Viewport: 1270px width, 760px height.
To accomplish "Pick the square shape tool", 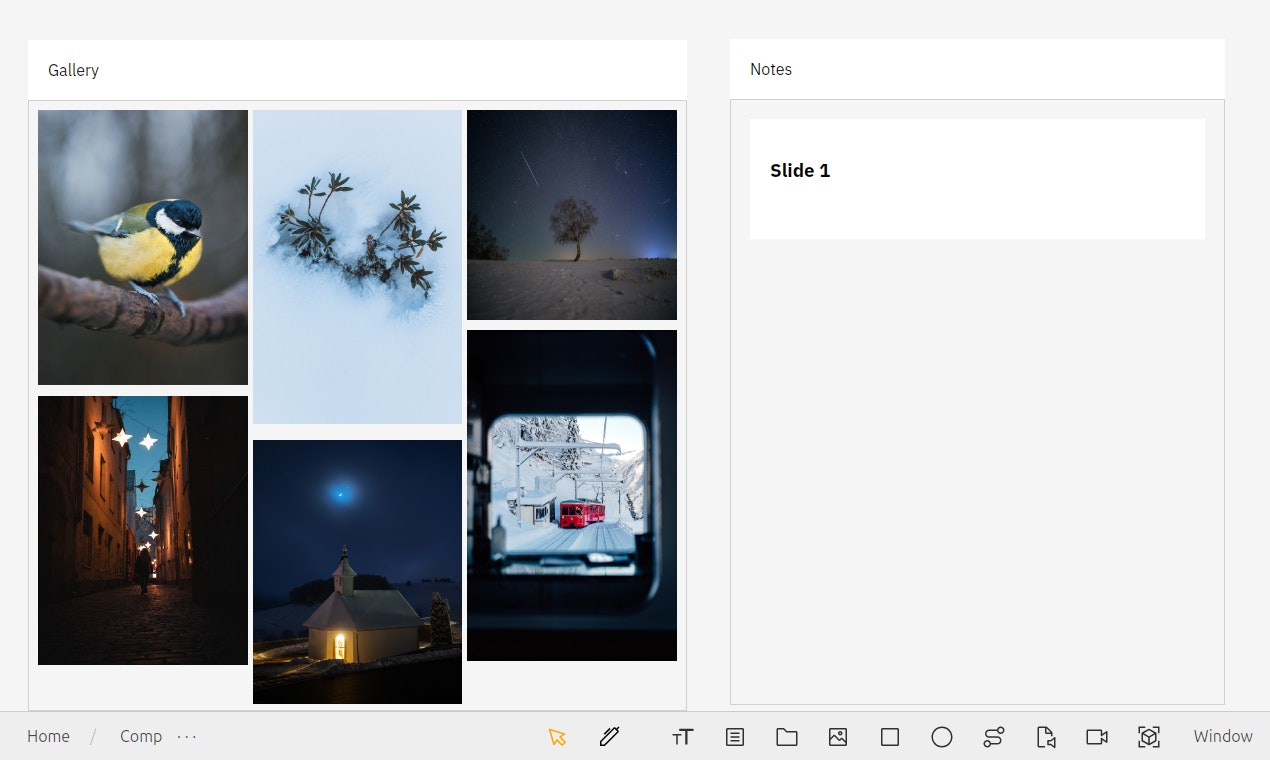I will coord(890,737).
